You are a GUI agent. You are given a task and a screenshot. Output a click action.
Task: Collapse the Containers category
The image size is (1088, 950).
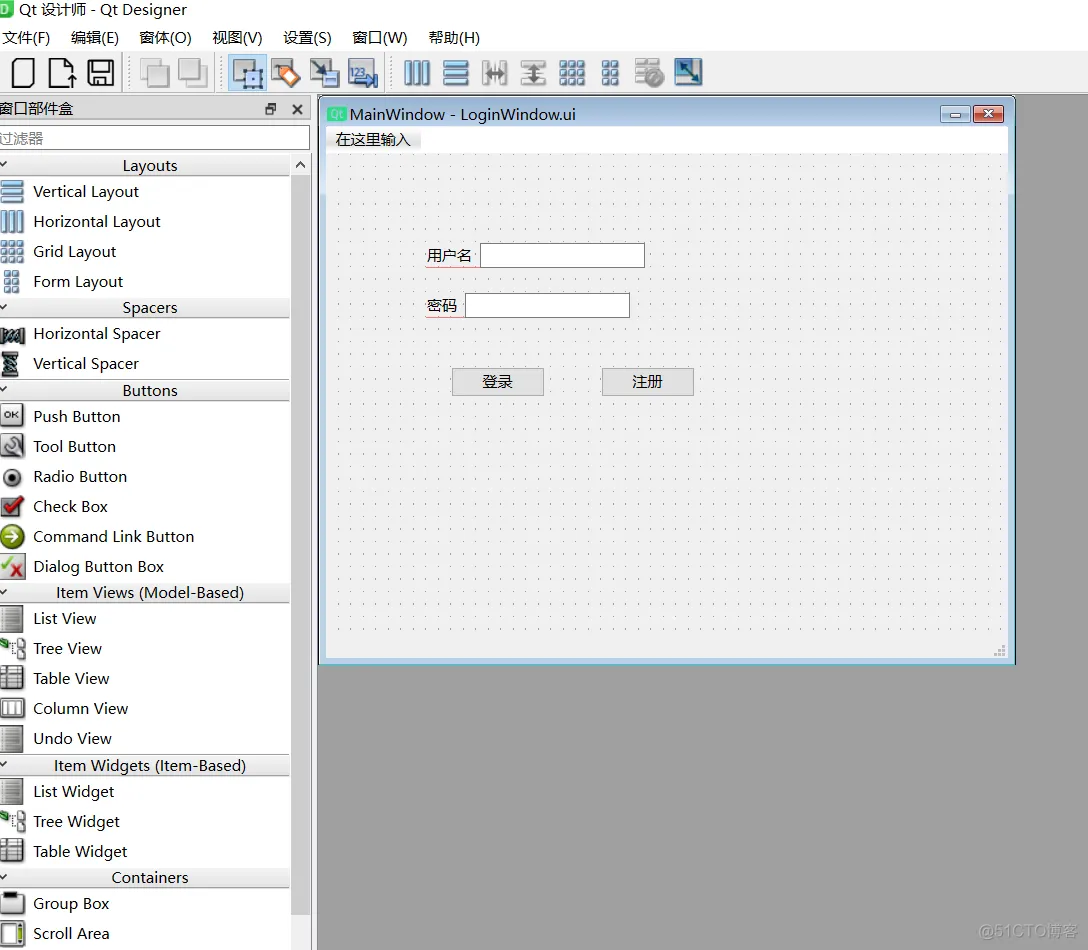[x=149, y=878]
